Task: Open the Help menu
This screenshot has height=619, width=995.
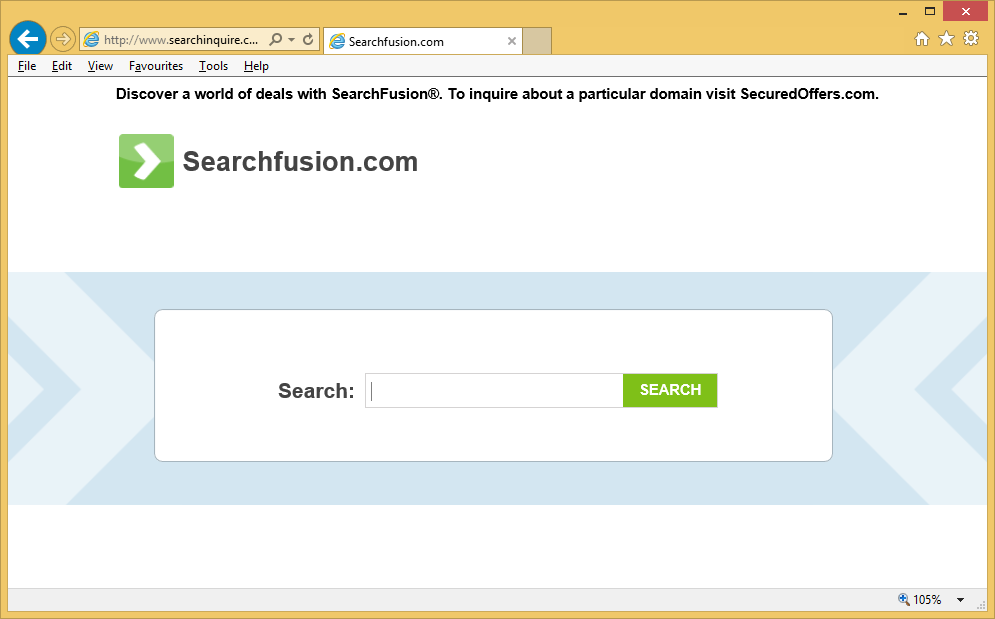Action: tap(256, 66)
